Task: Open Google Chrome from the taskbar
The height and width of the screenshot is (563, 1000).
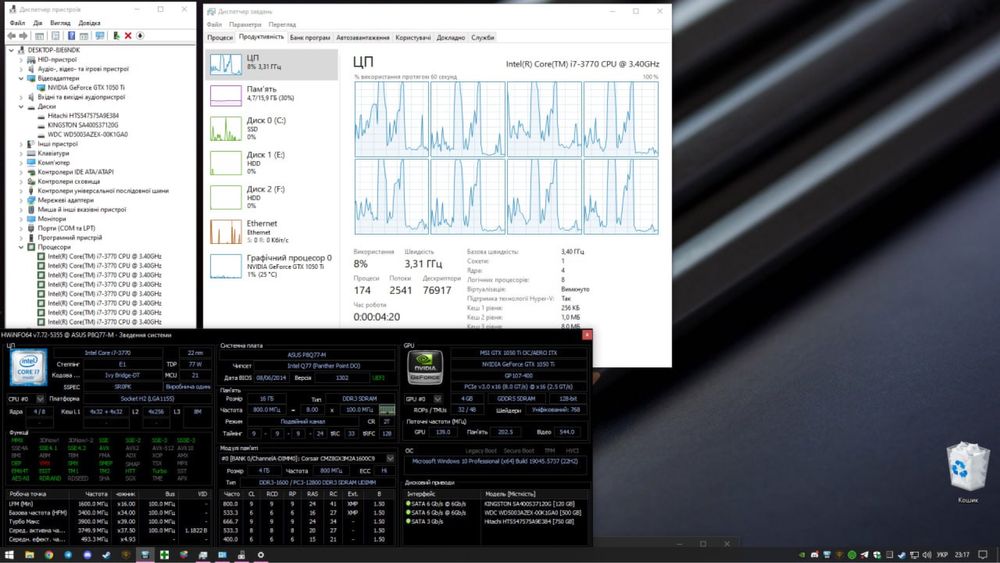Action: 48,555
